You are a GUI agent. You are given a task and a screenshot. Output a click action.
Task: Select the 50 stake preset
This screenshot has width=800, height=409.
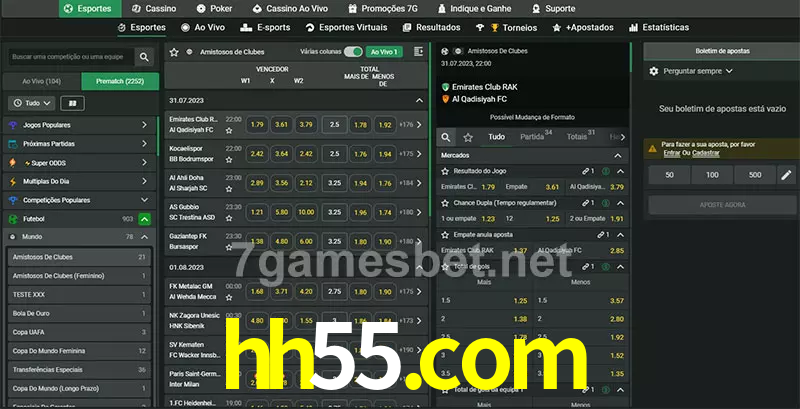pos(669,175)
